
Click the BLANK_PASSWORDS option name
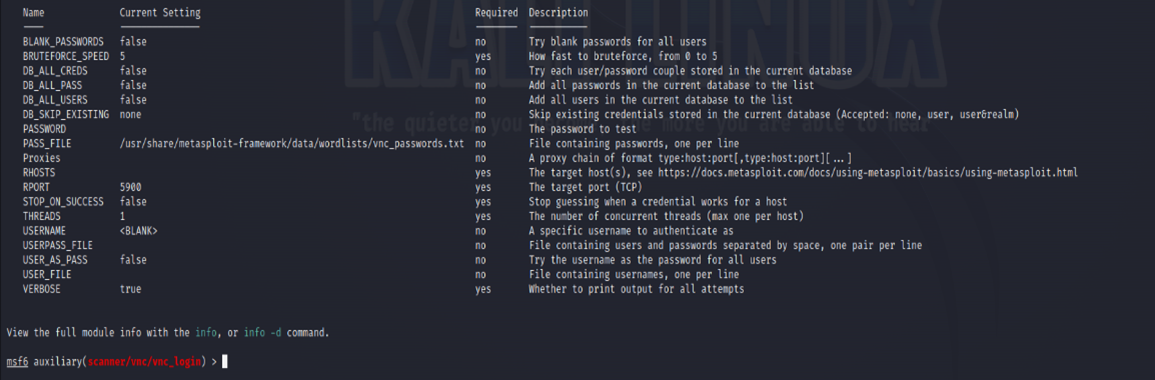coord(63,42)
